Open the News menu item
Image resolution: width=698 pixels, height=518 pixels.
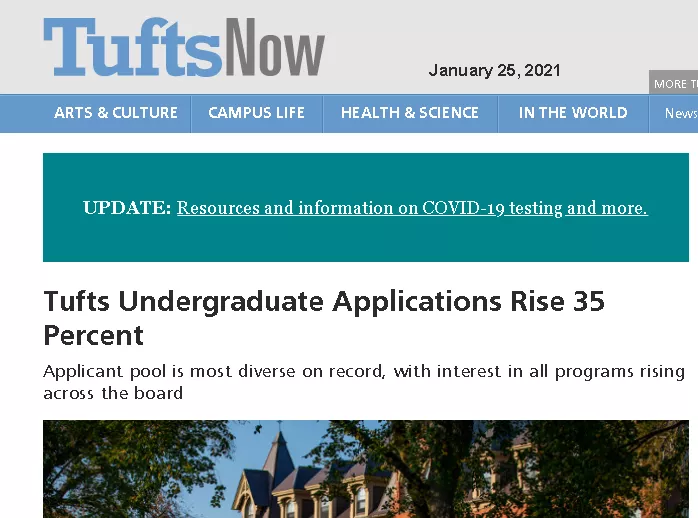[x=681, y=113]
